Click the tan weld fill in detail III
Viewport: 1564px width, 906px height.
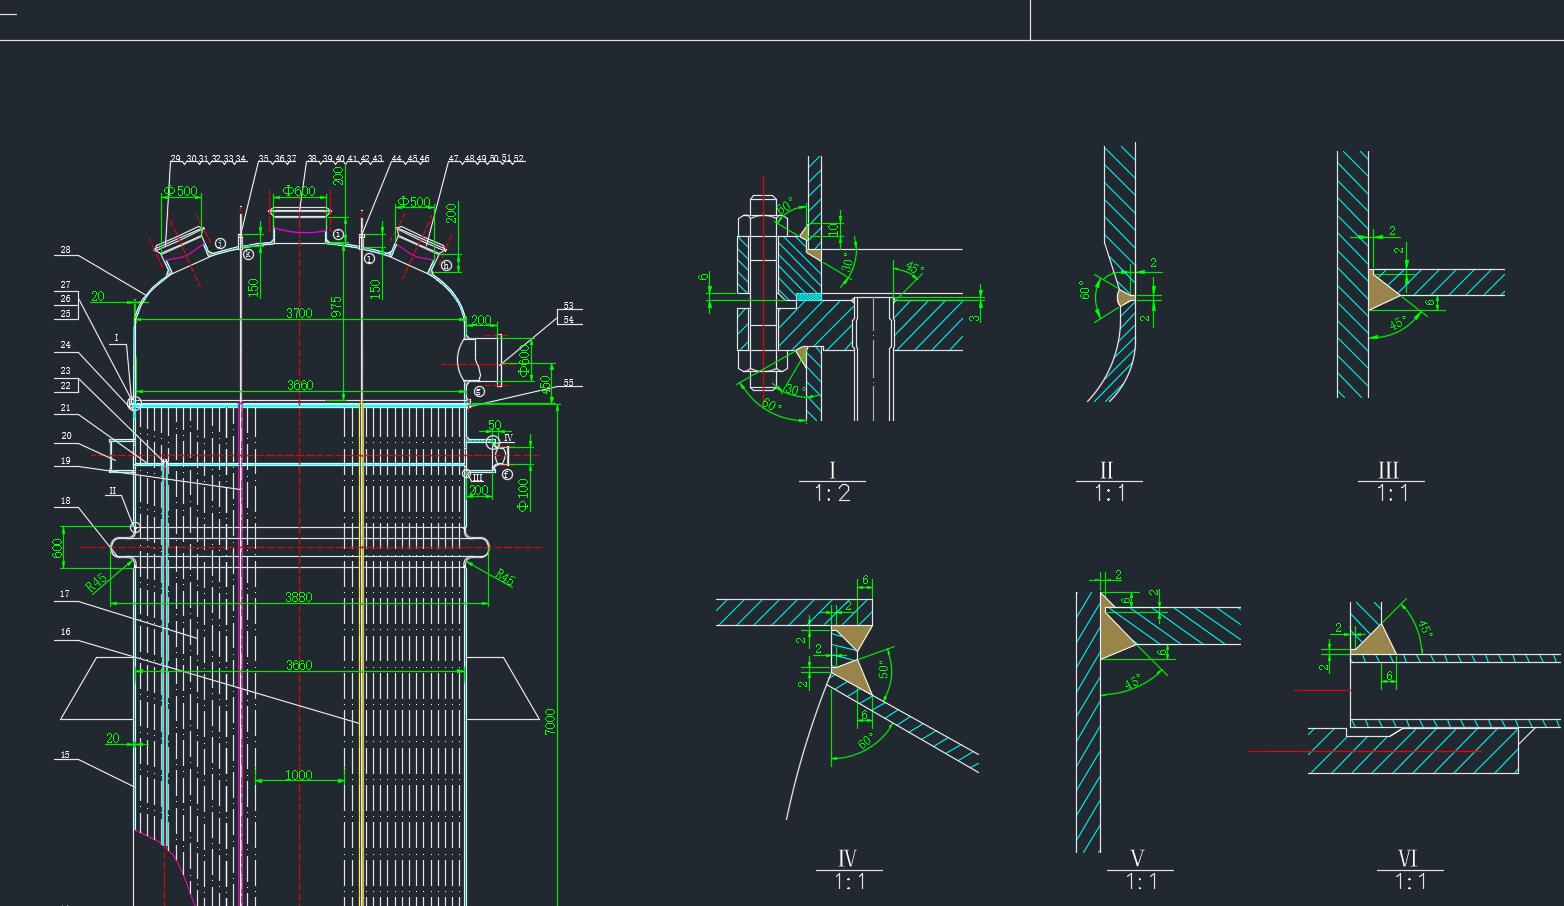click(x=1382, y=292)
